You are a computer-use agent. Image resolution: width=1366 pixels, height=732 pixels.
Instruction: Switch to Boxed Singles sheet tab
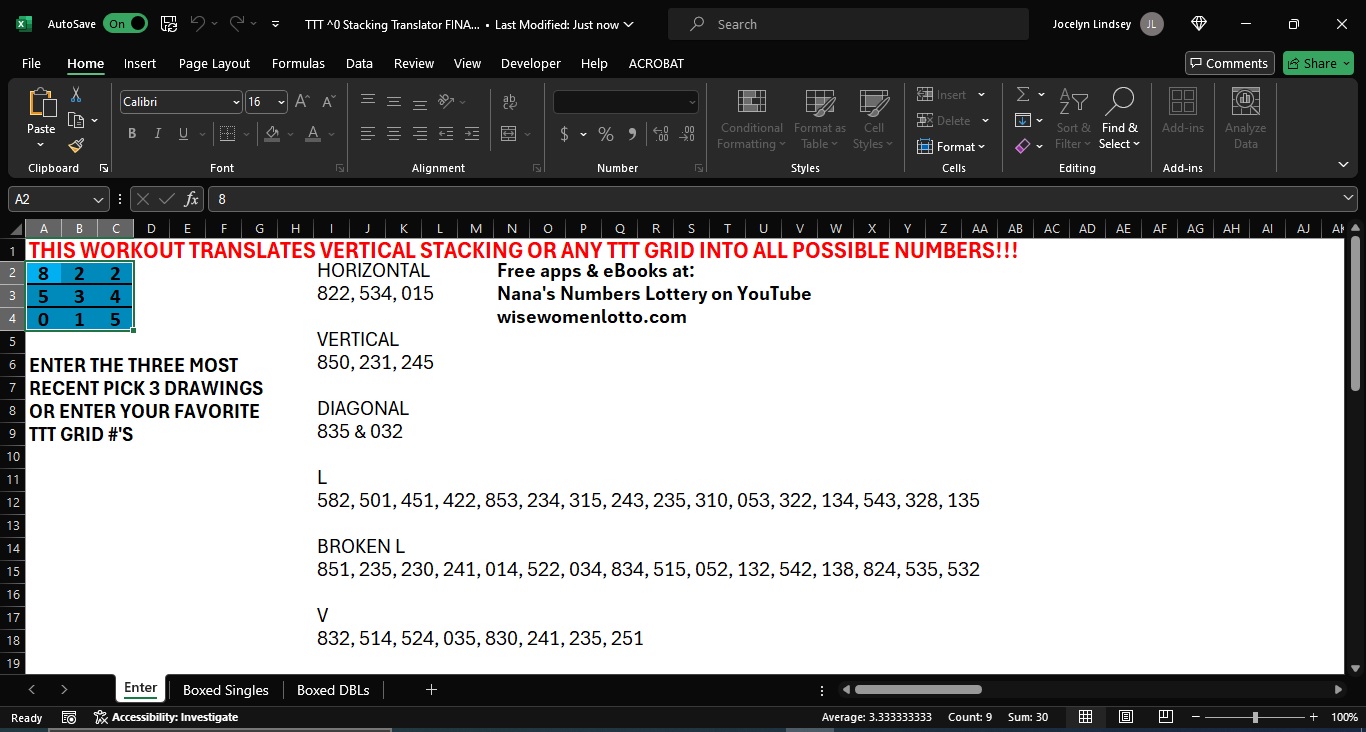[x=226, y=690]
